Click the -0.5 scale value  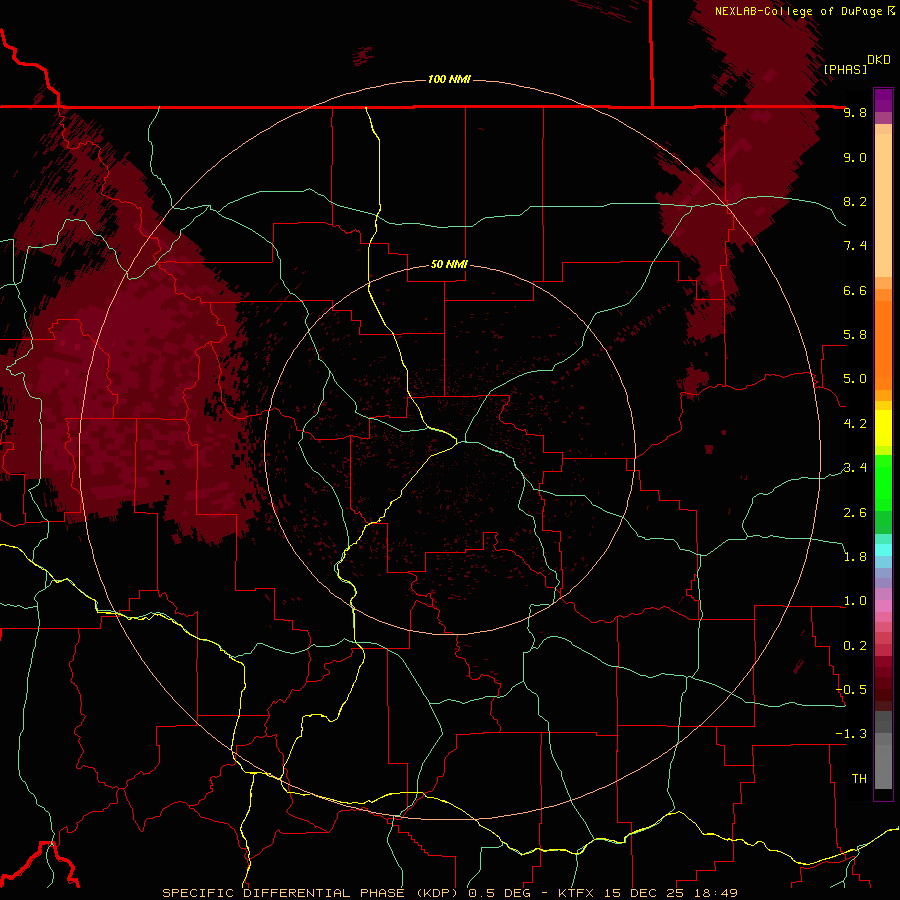pos(851,690)
